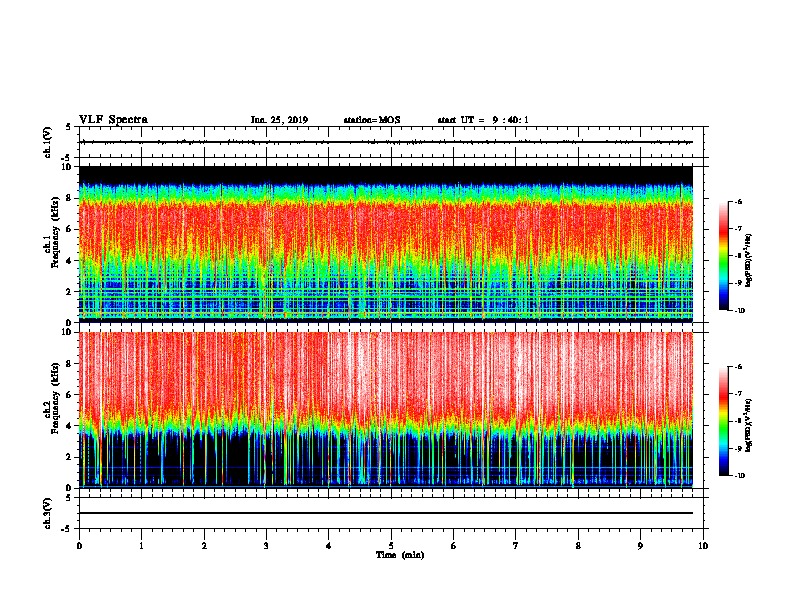Click the time axis tick label "4"

point(329,546)
